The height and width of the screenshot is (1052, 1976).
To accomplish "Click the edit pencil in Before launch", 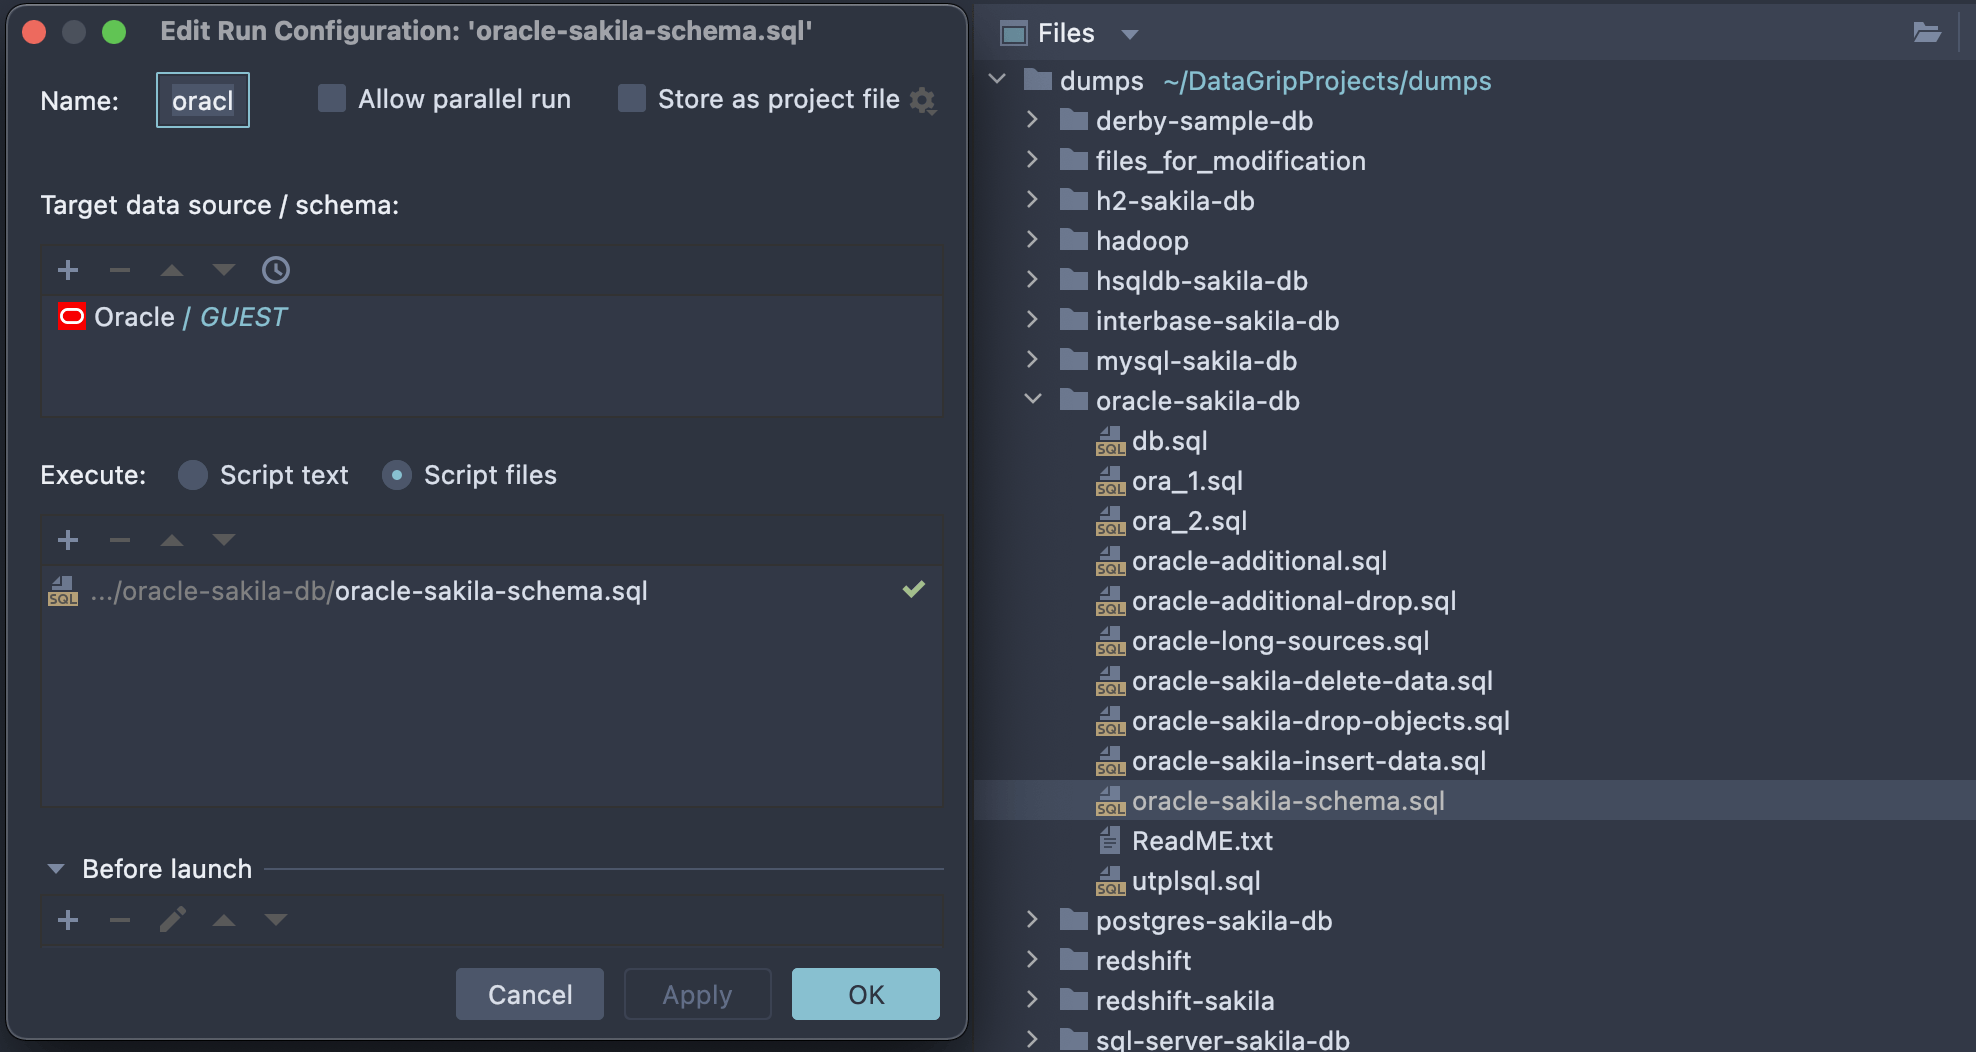I will [172, 920].
